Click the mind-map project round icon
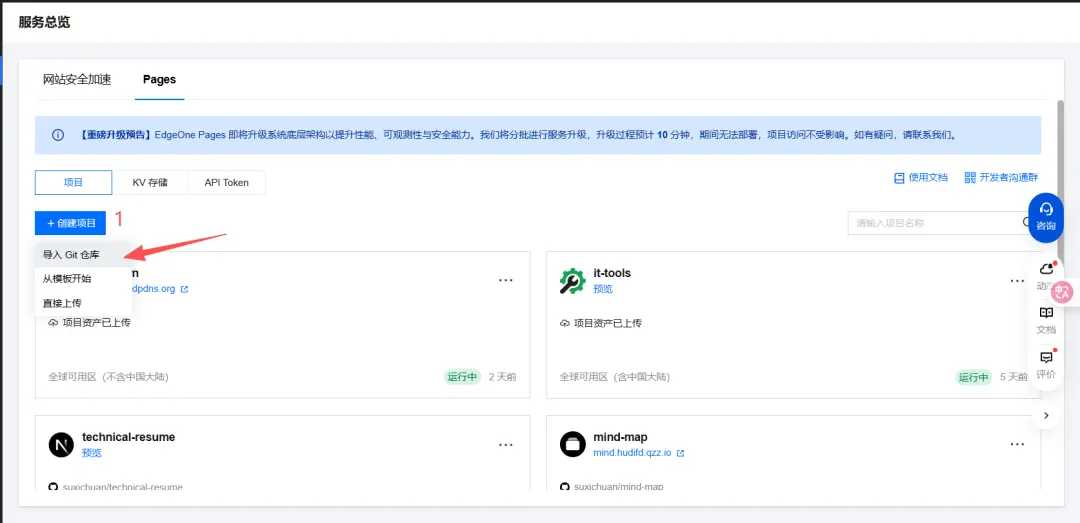Image resolution: width=1080 pixels, height=523 pixels. [x=572, y=444]
